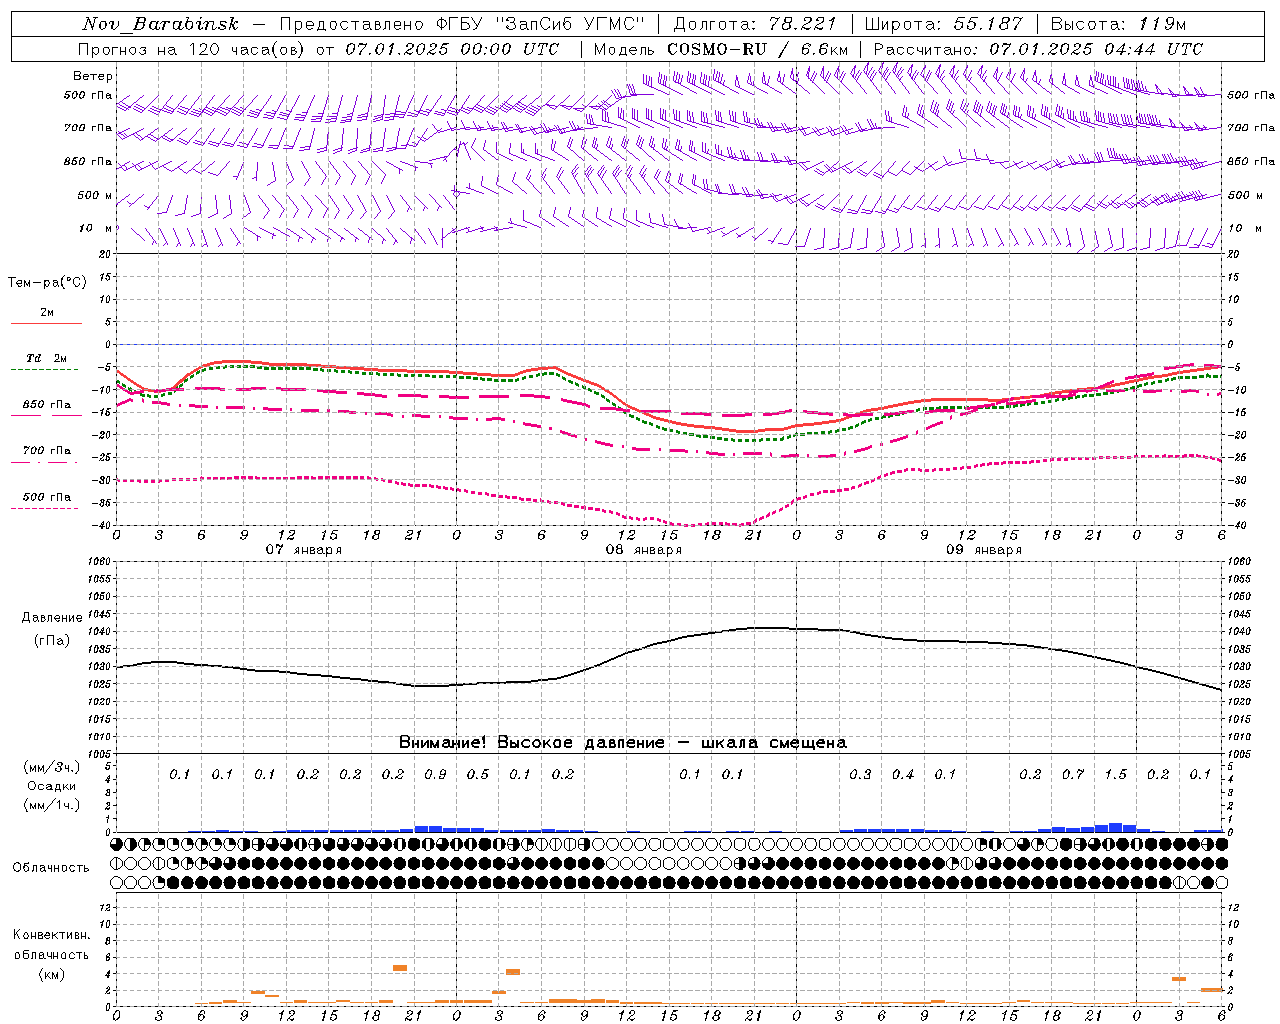
Task: Select the 'Тем-ра(°C)' axis title
Action: click(x=47, y=283)
